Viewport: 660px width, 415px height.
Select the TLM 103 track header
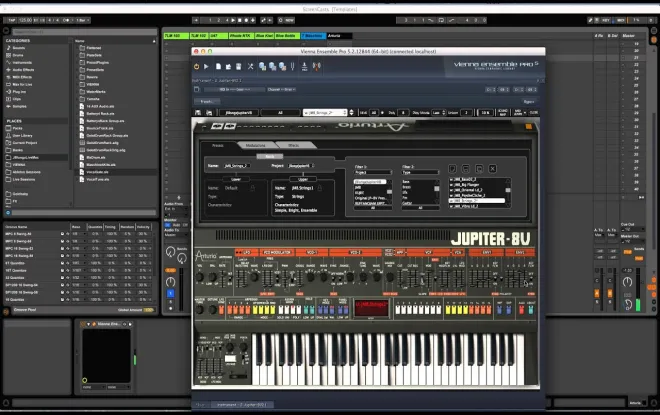pos(176,36)
